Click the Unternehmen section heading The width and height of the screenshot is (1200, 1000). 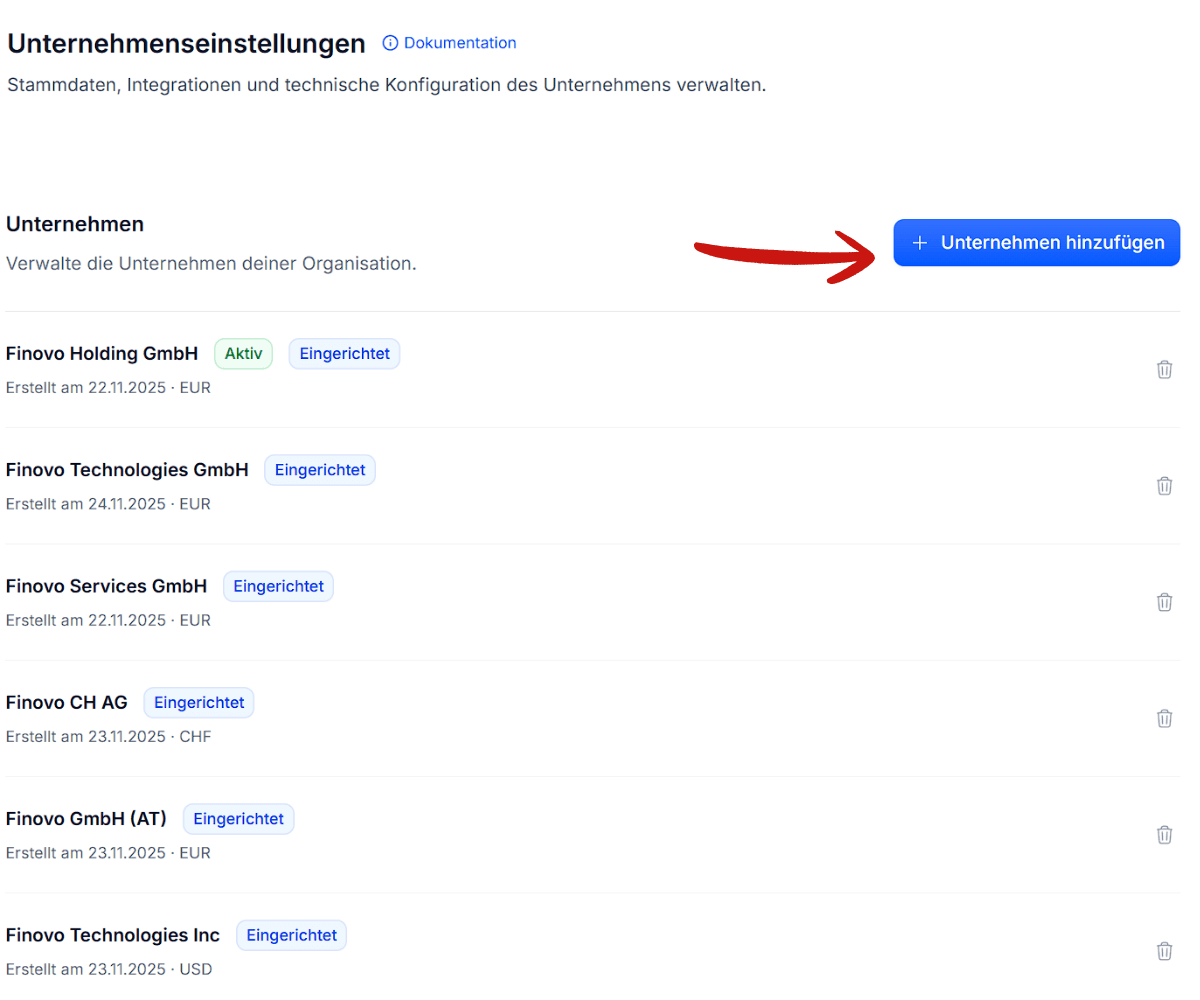75,224
